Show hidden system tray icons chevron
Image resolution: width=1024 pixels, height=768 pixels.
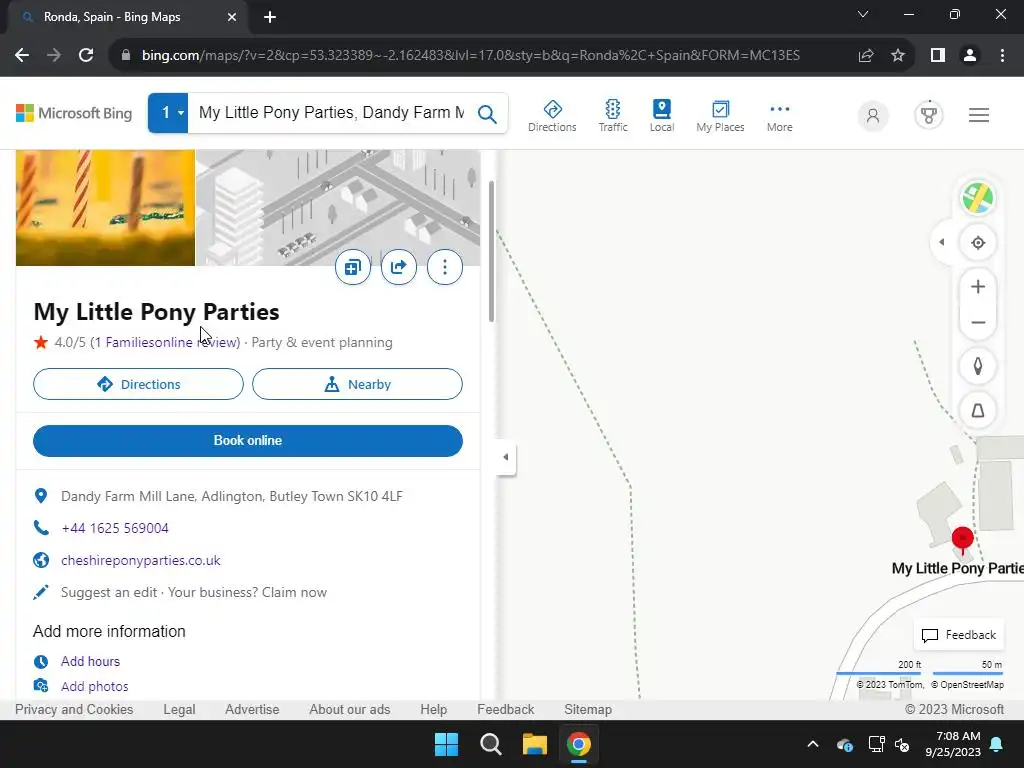pyautogui.click(x=813, y=744)
